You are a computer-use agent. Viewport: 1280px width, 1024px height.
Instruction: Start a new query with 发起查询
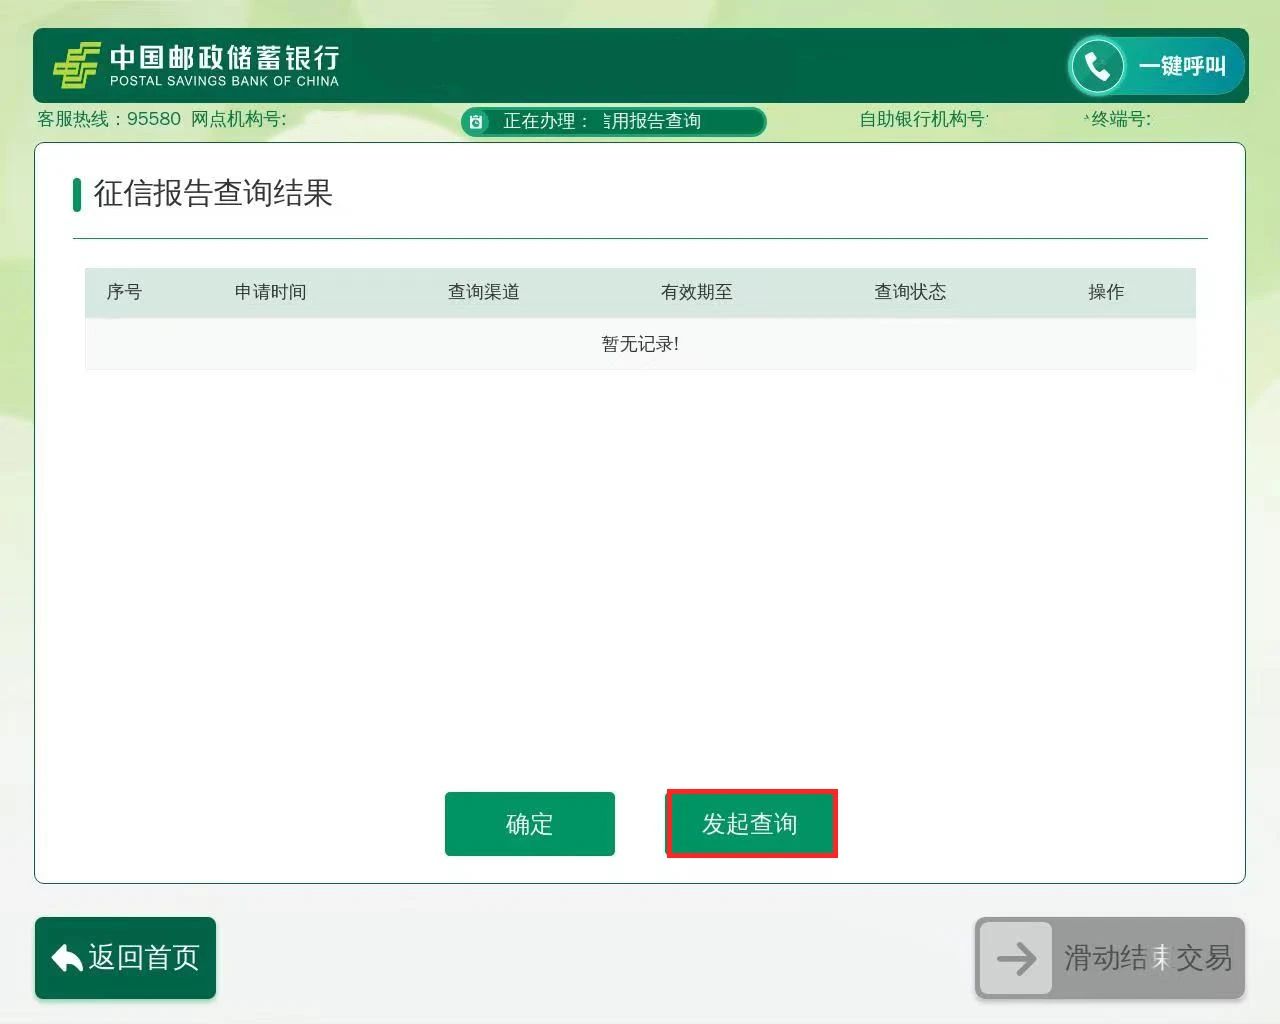pyautogui.click(x=750, y=823)
